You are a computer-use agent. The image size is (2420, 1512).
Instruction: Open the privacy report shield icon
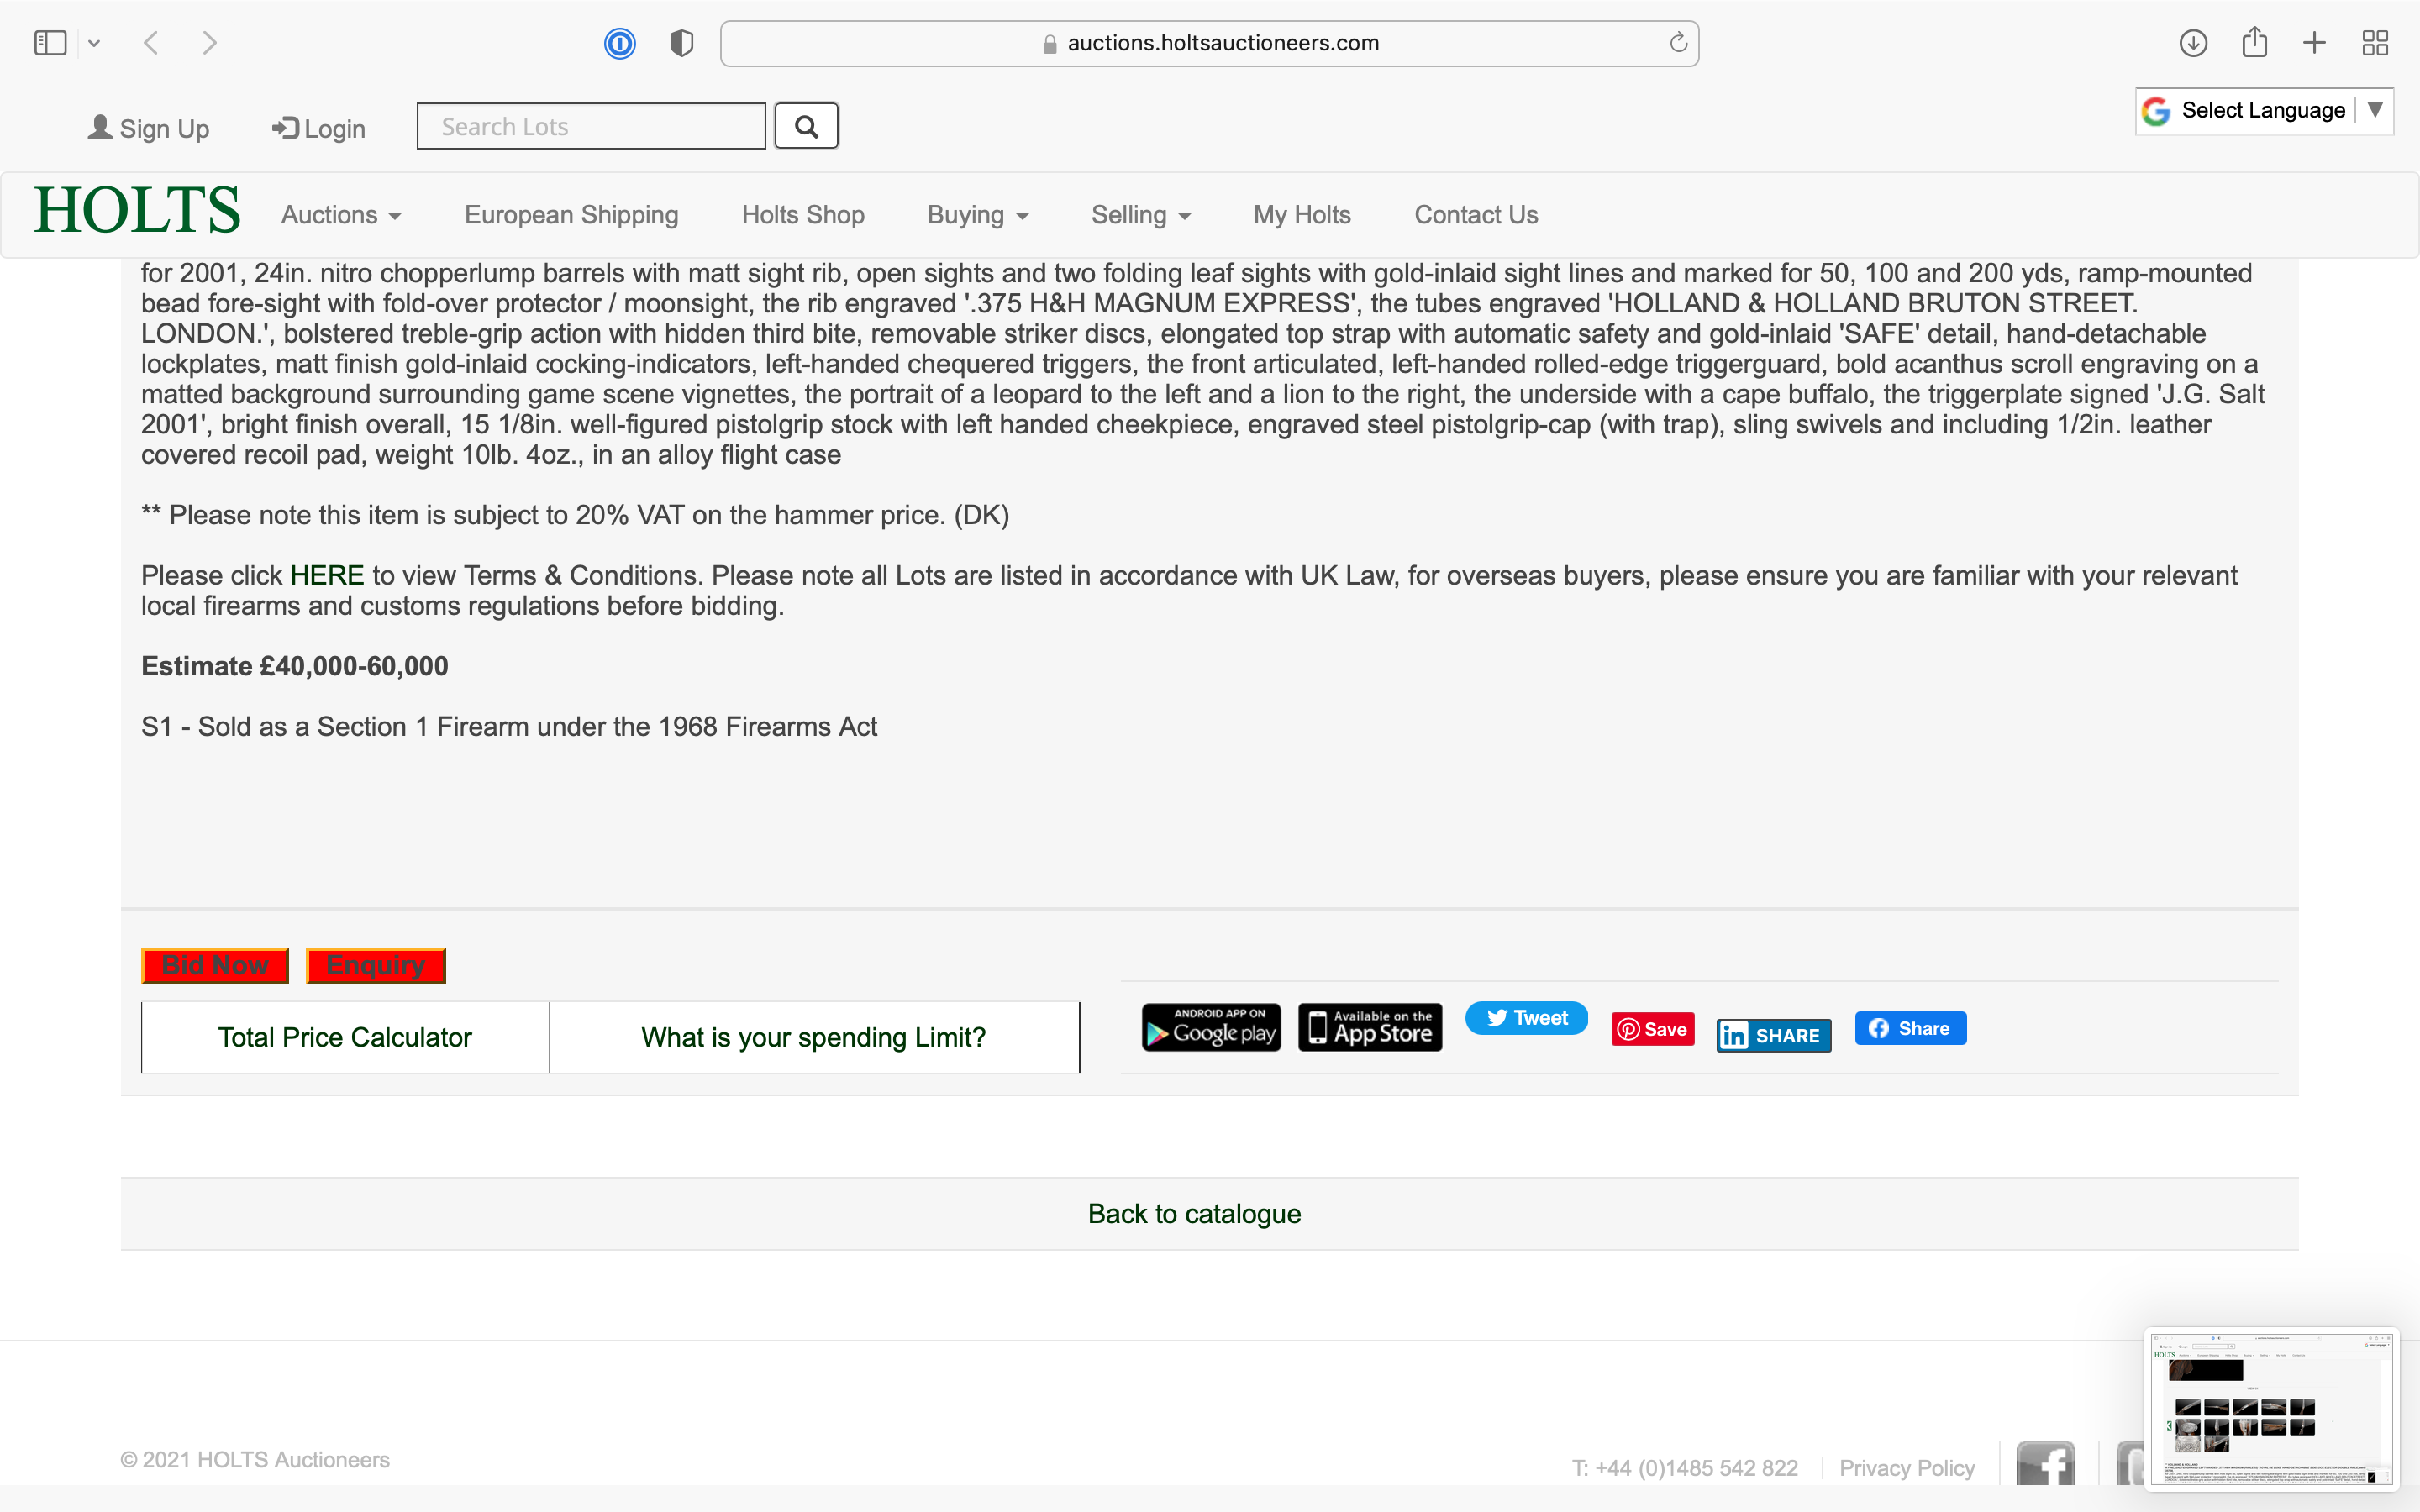click(x=681, y=43)
